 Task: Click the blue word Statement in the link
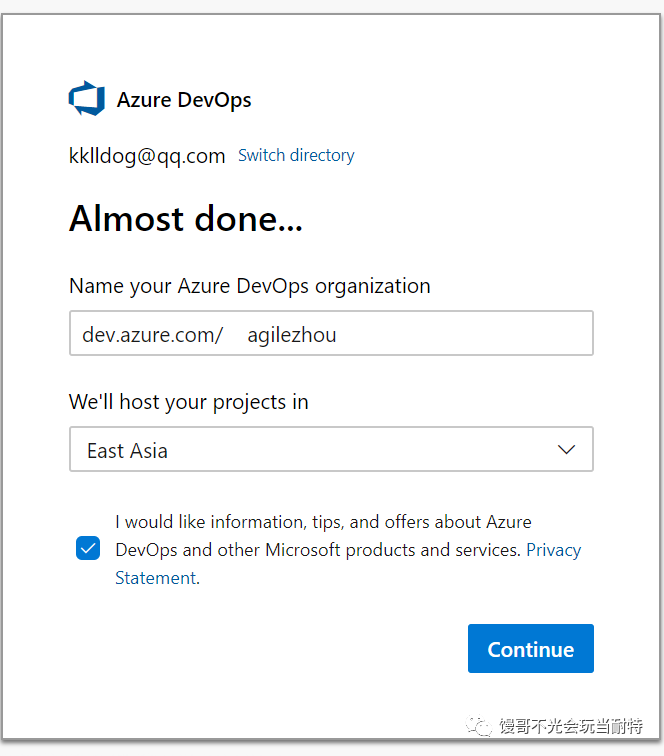tap(156, 578)
